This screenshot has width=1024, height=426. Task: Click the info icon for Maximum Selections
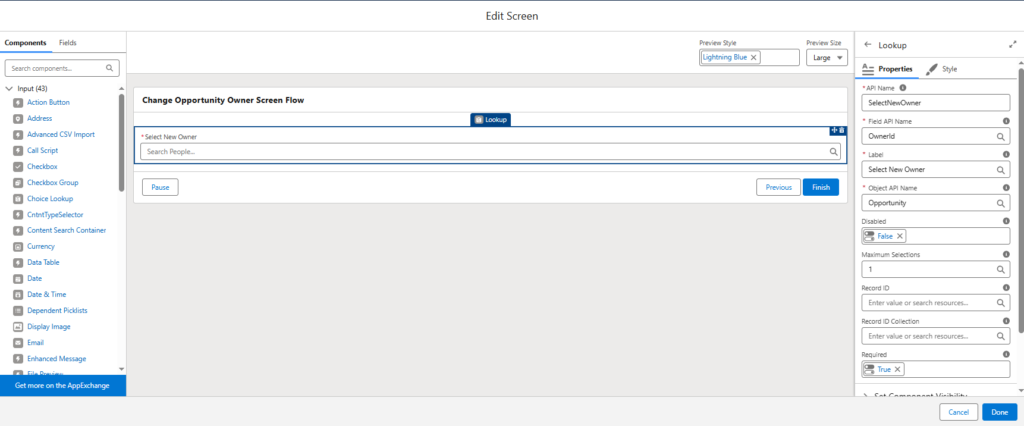point(1006,254)
